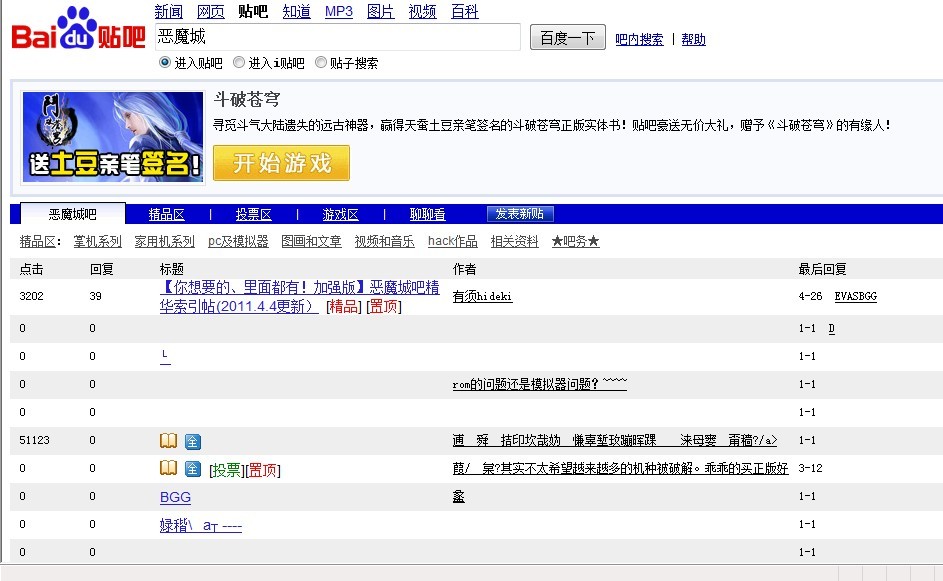
Task: Click the 百度一下 search button
Action: [x=567, y=38]
